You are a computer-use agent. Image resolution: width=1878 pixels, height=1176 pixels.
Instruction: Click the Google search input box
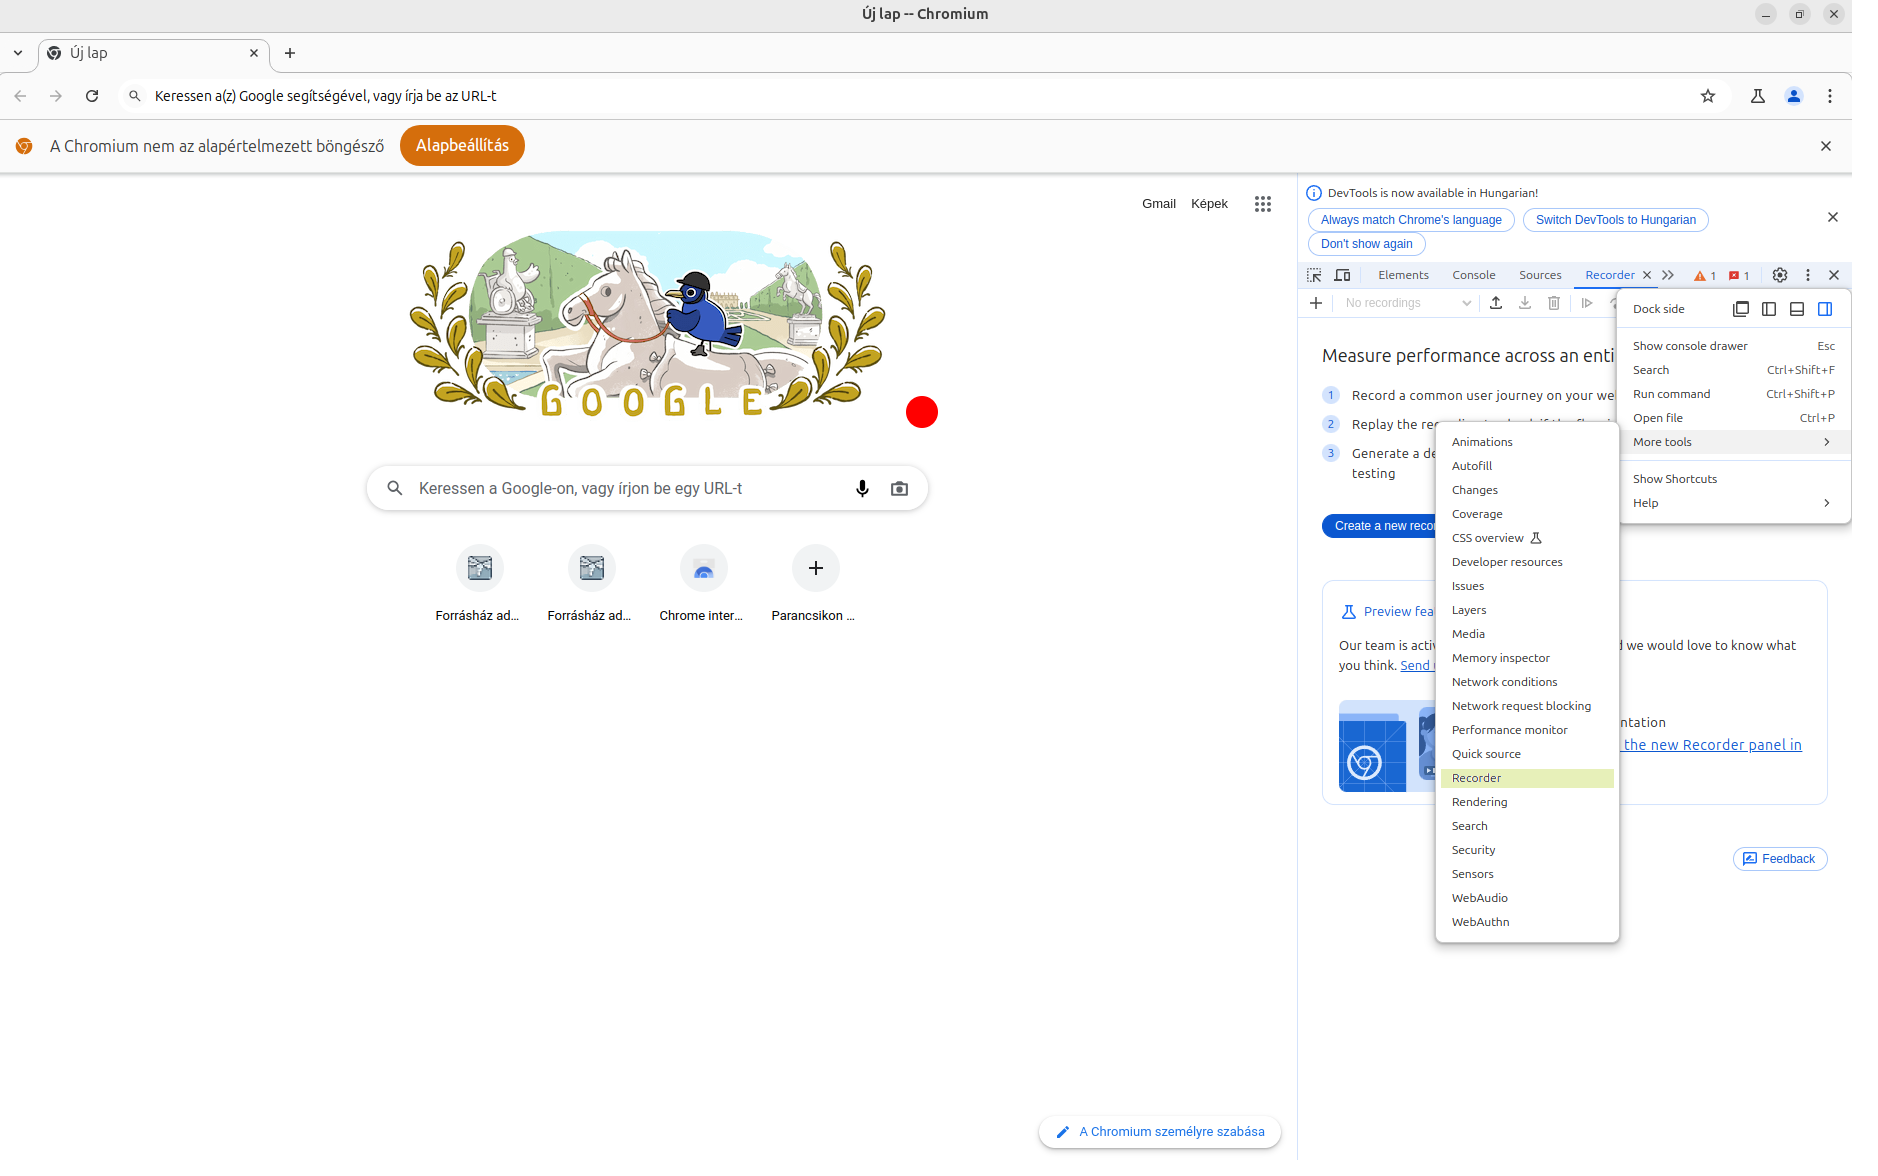[x=647, y=488]
